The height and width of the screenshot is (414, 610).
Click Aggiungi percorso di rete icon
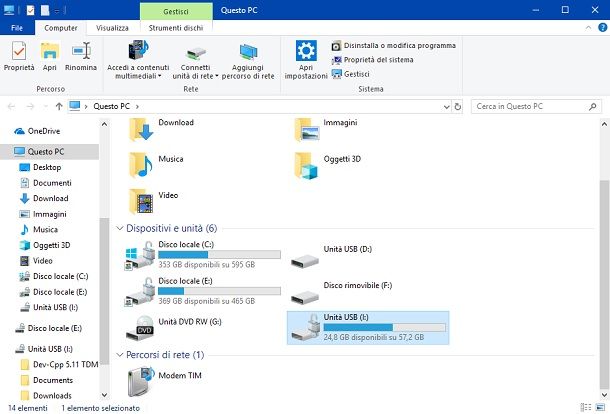pos(248,52)
